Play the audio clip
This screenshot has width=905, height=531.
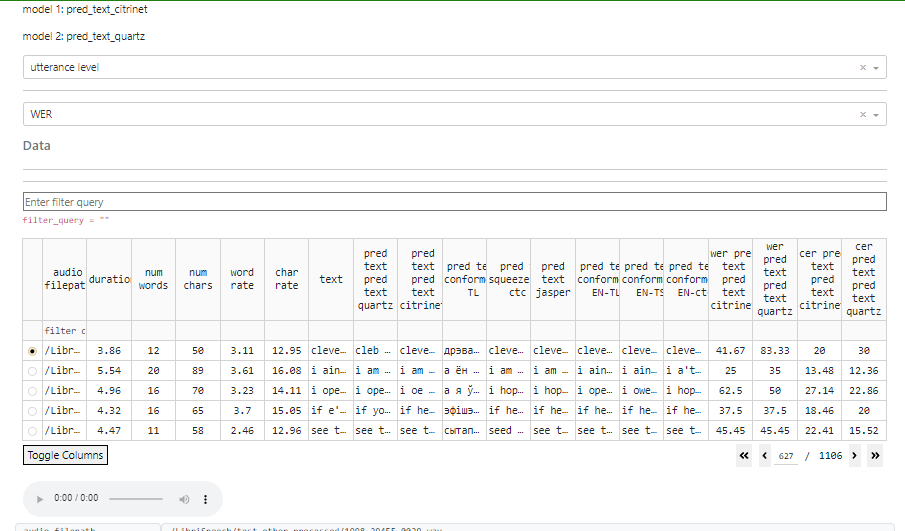tap(40, 498)
